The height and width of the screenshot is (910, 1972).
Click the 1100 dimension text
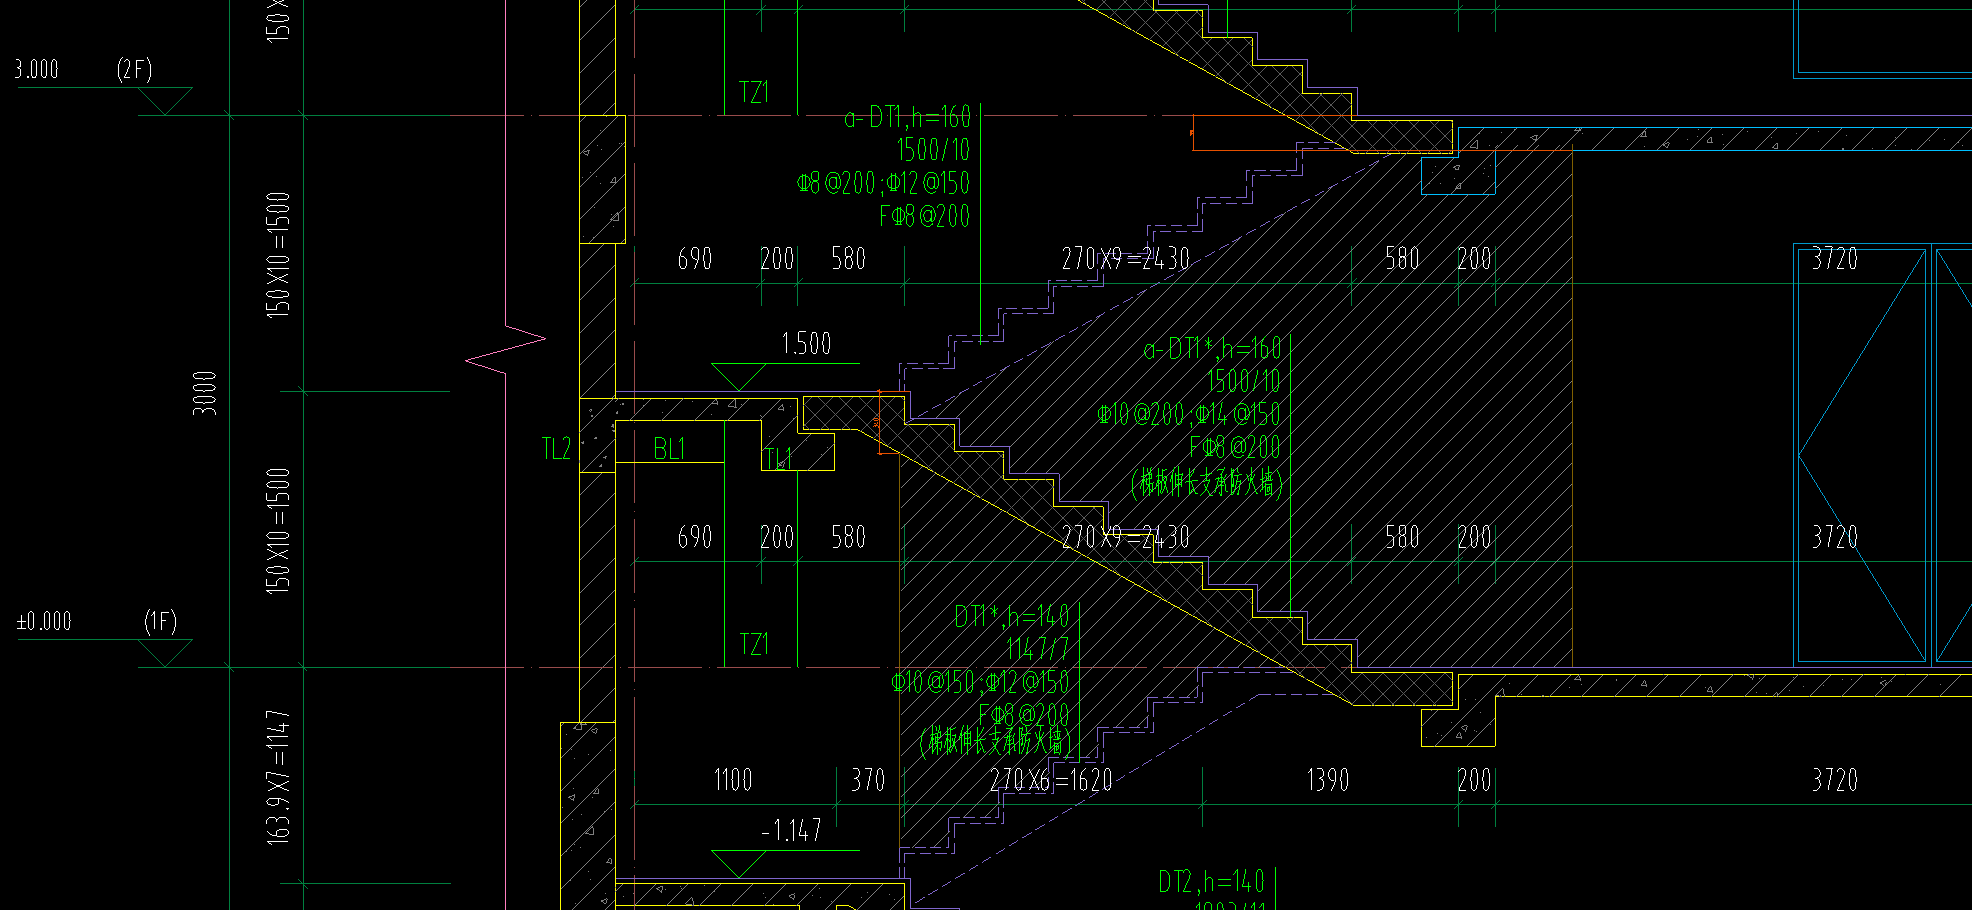[733, 780]
